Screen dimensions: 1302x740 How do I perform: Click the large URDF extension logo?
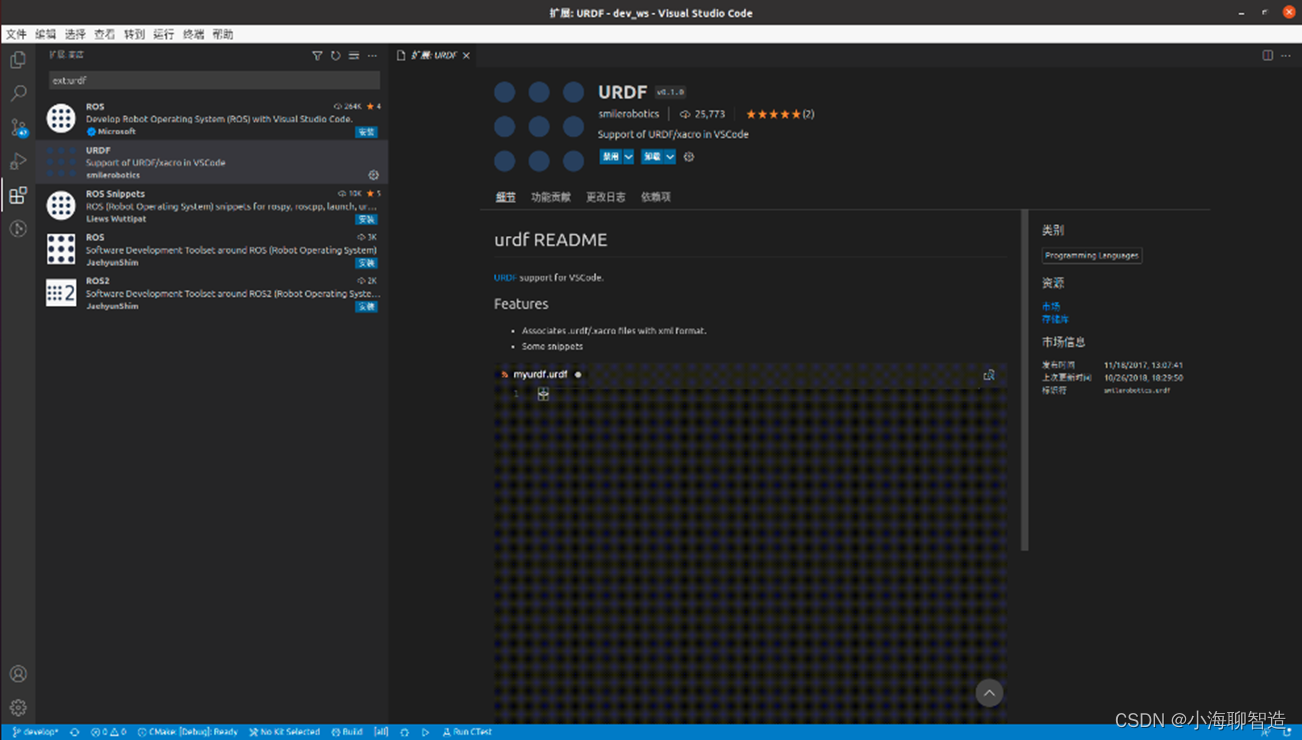(539, 126)
